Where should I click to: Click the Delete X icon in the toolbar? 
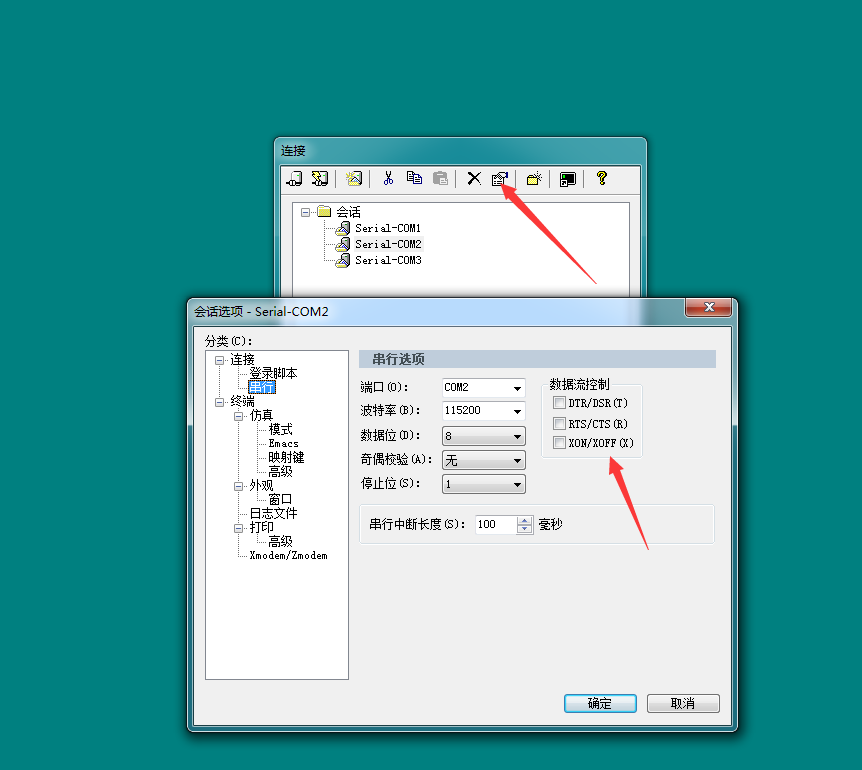[474, 179]
